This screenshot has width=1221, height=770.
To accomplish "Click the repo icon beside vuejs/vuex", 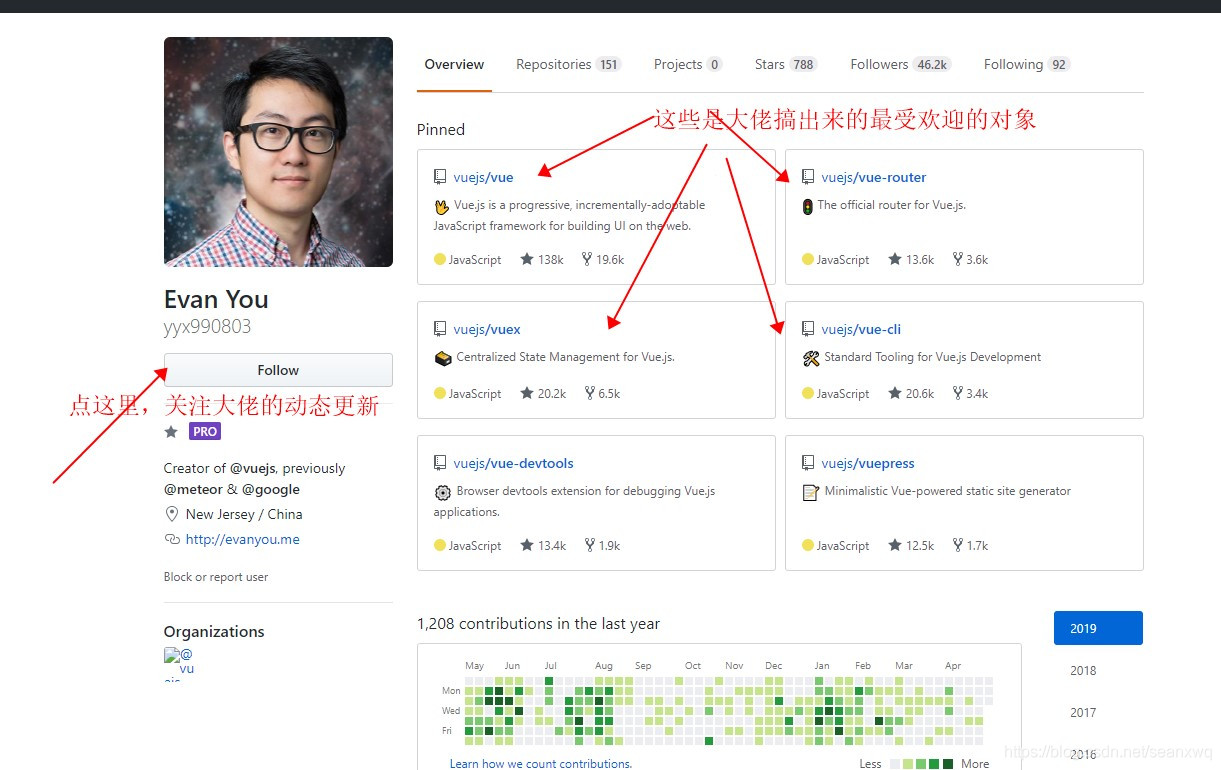I will pyautogui.click(x=440, y=329).
